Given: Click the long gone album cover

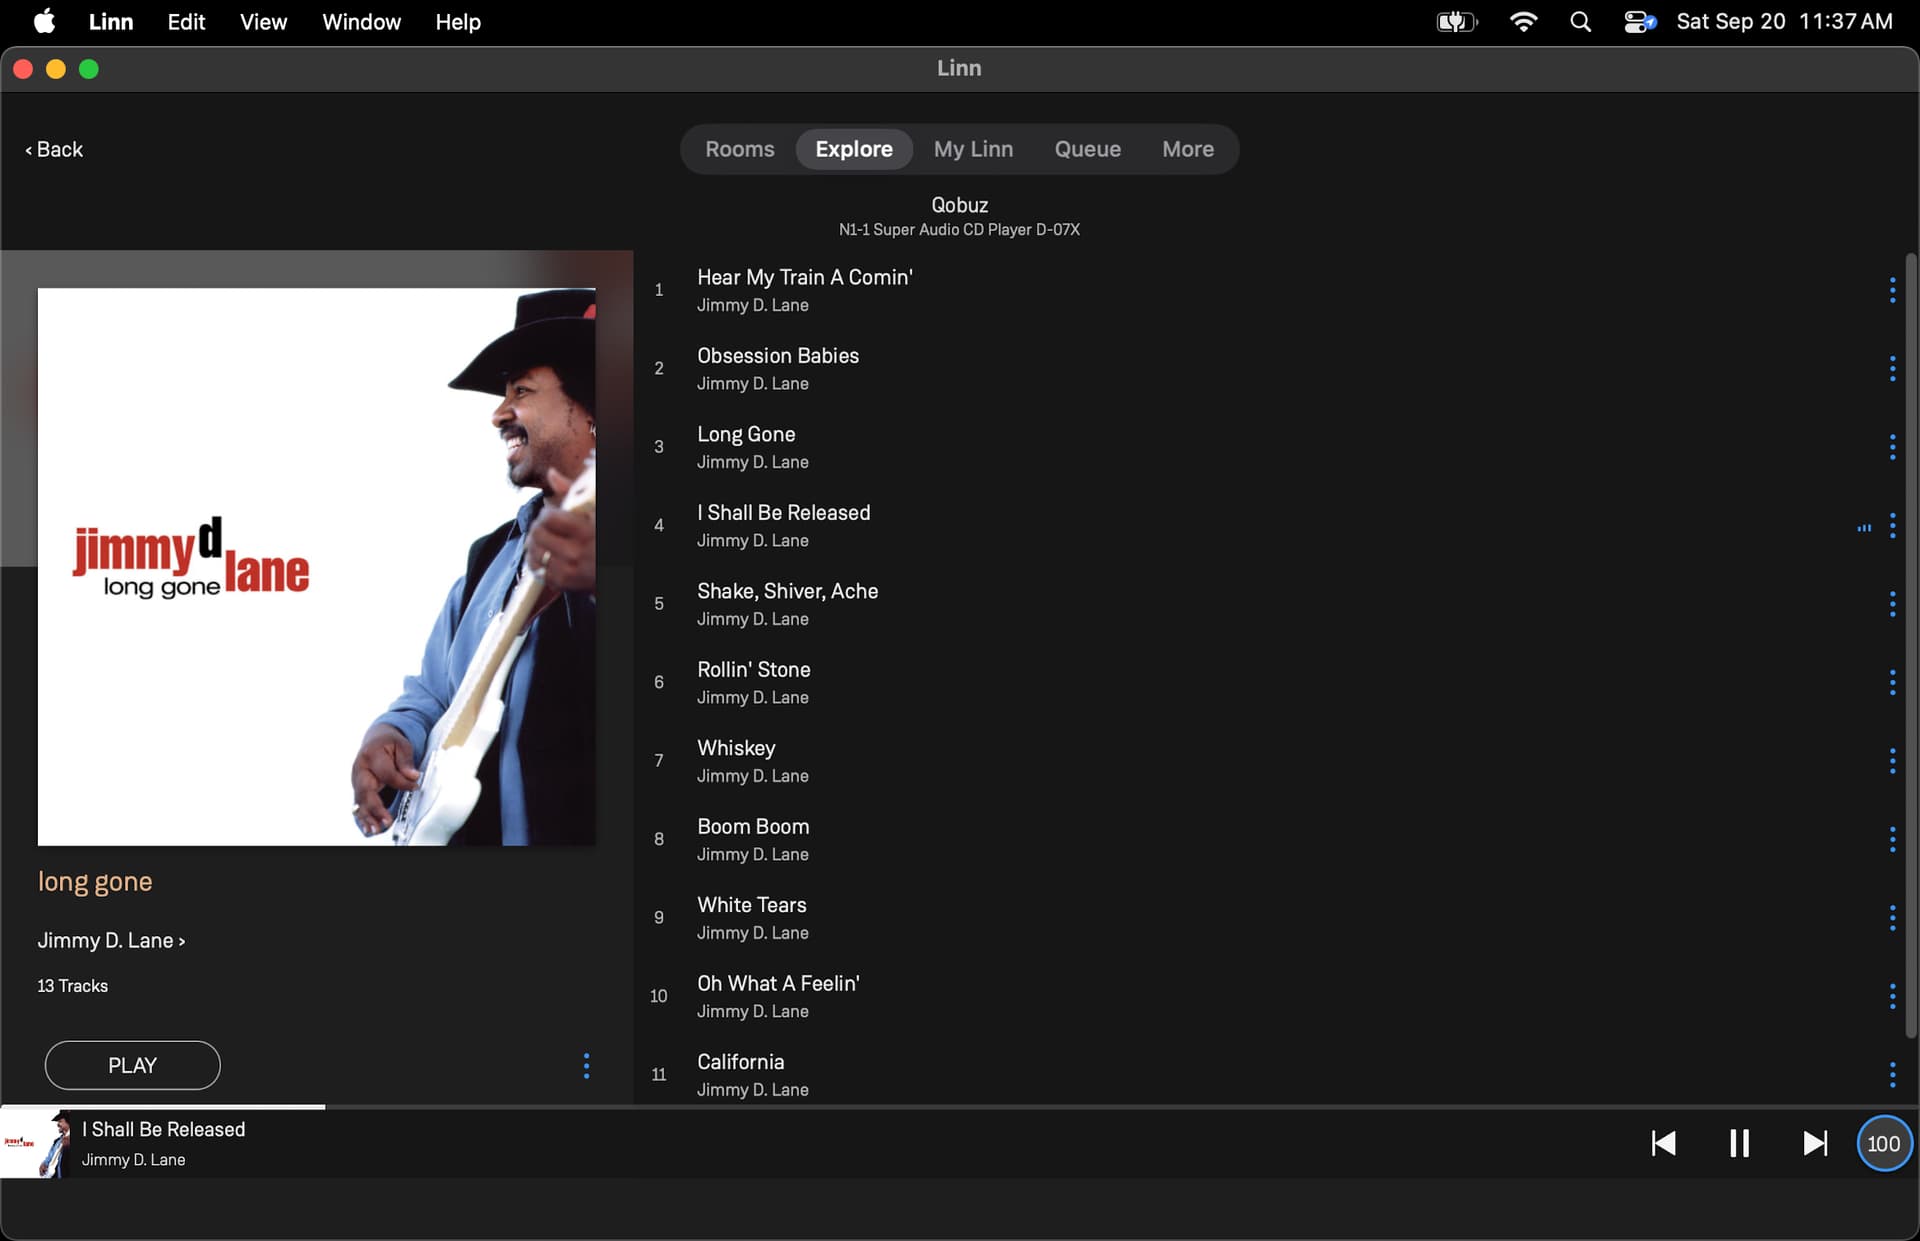Looking at the screenshot, I should [316, 567].
